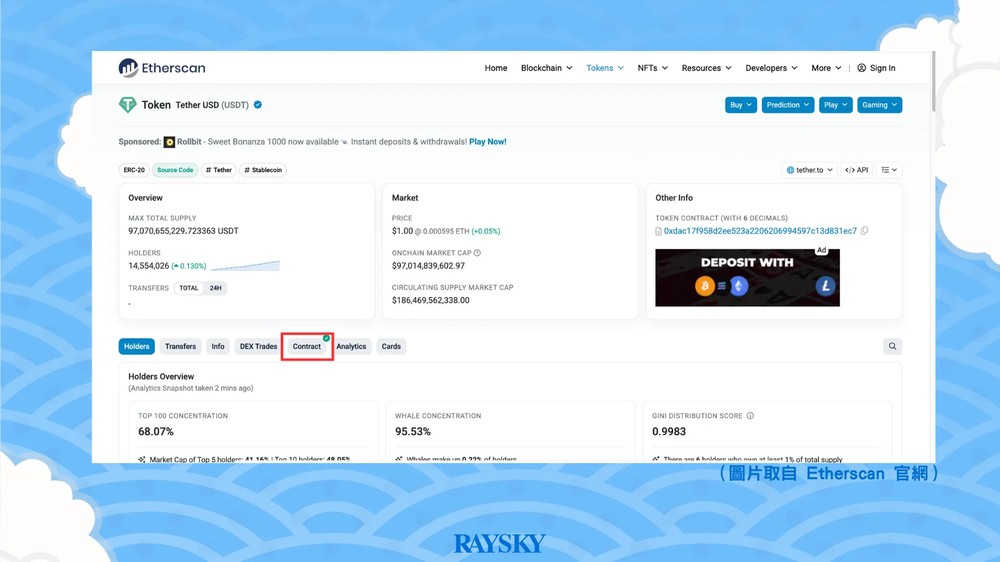Click the Gini distribution score info icon
Image resolution: width=1000 pixels, height=562 pixels.
click(x=750, y=416)
